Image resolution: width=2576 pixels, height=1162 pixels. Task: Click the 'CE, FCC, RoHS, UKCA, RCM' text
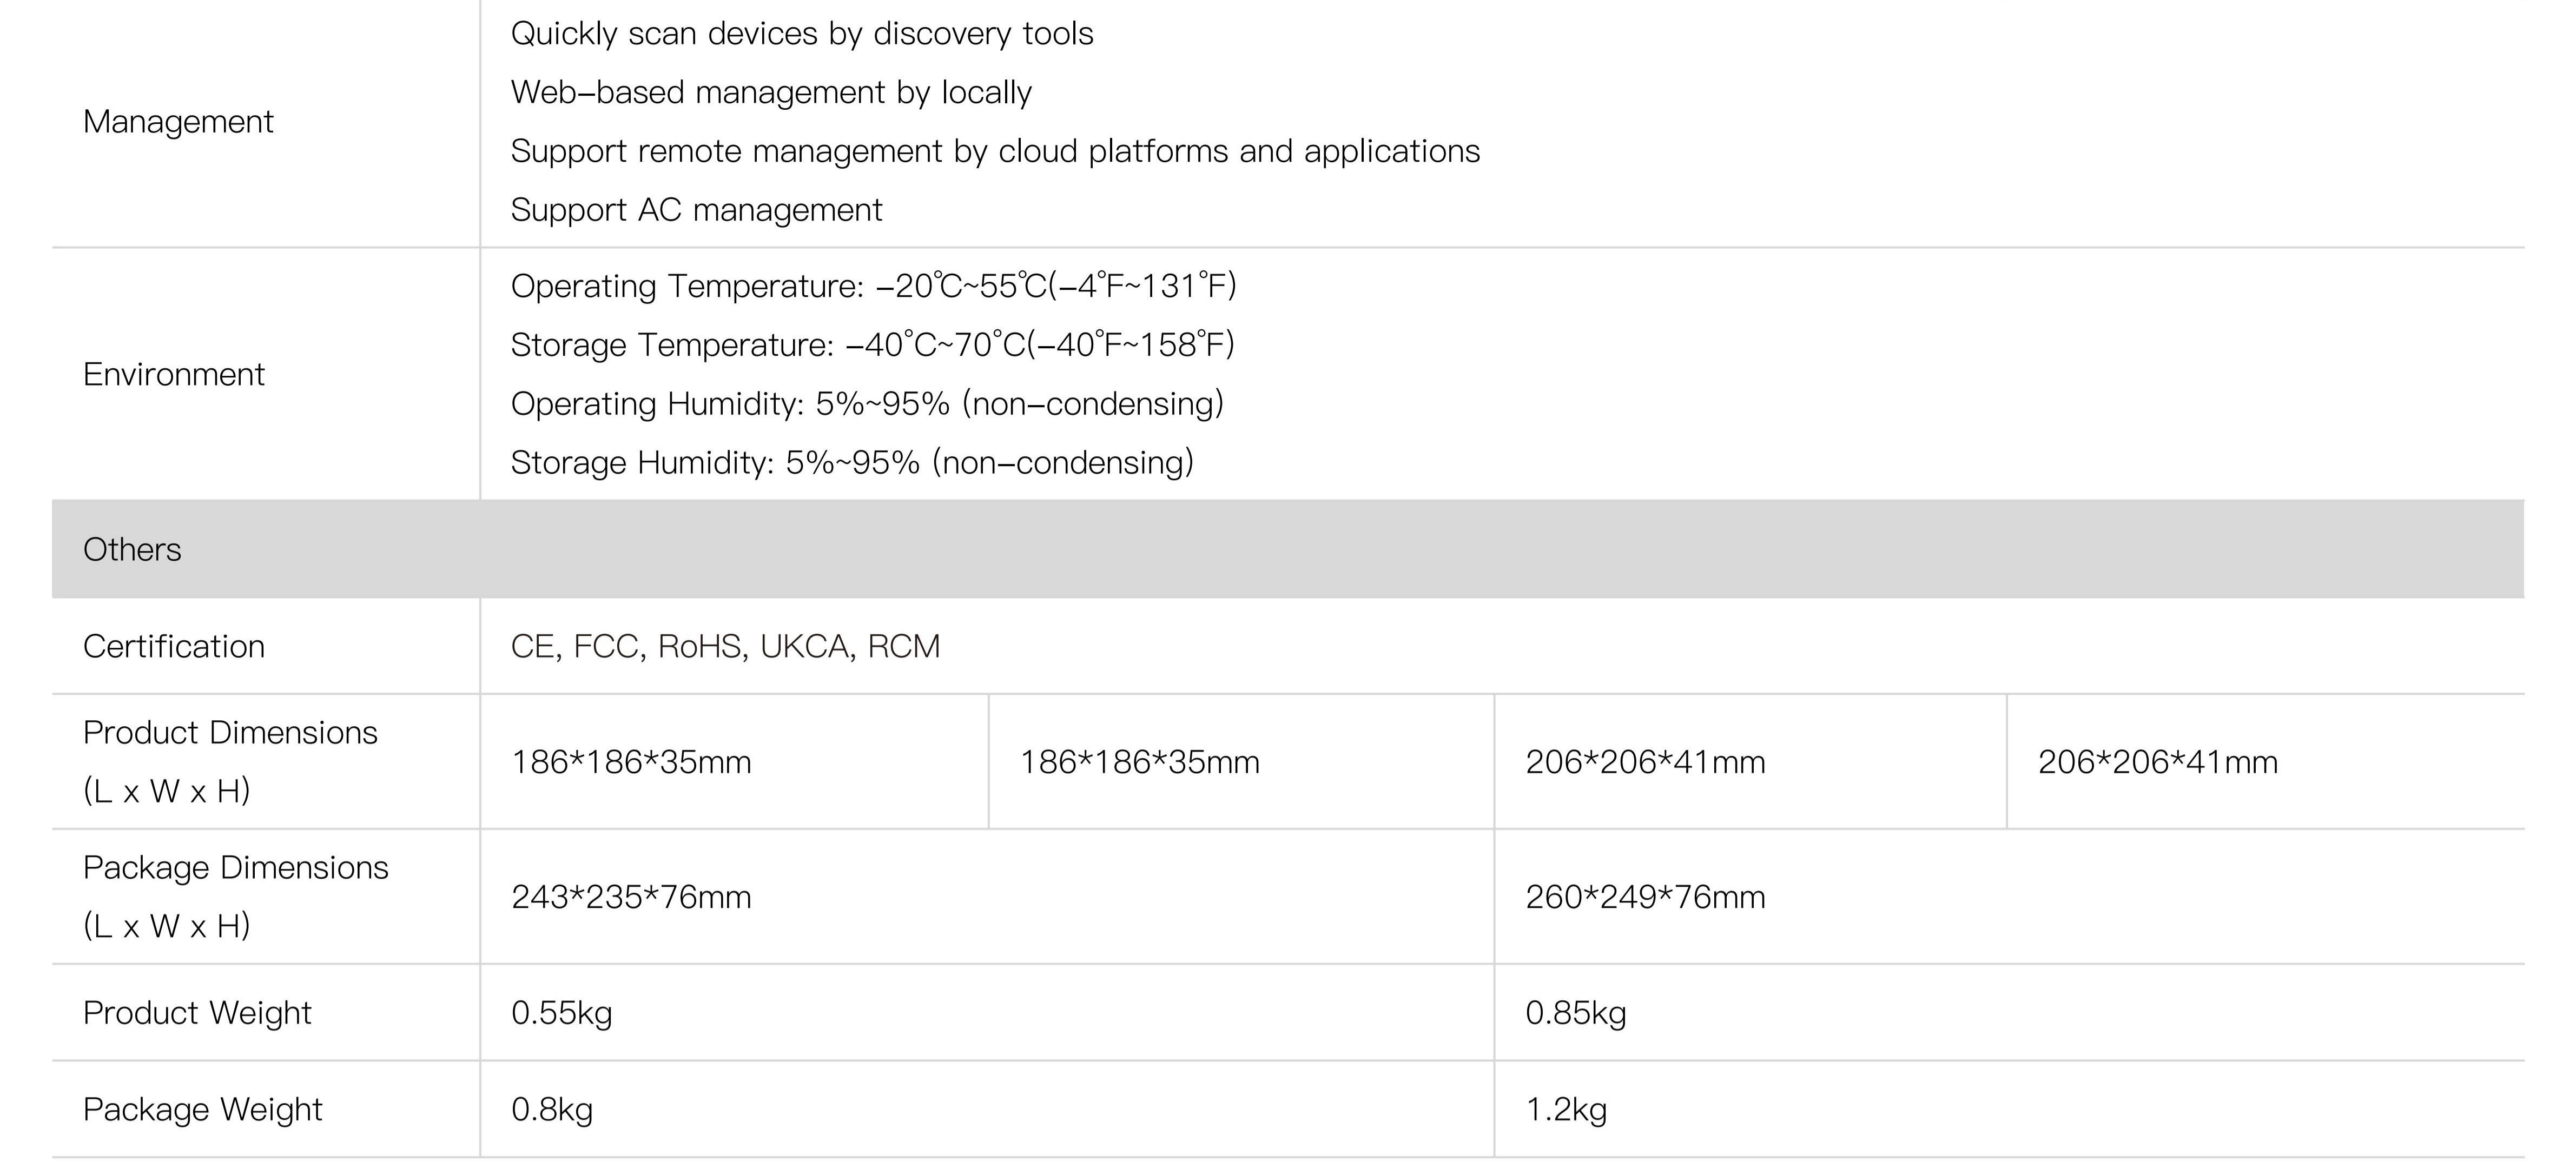pos(725,647)
